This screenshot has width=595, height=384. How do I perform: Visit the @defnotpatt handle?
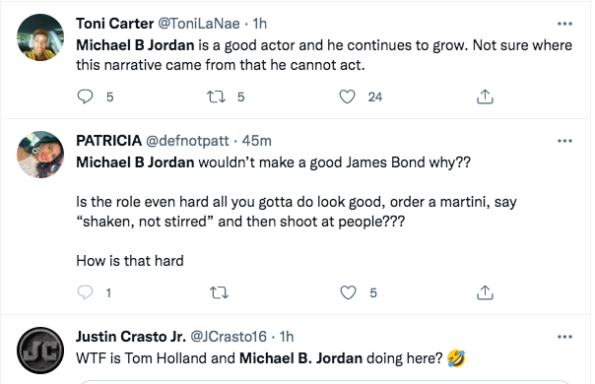[187, 141]
